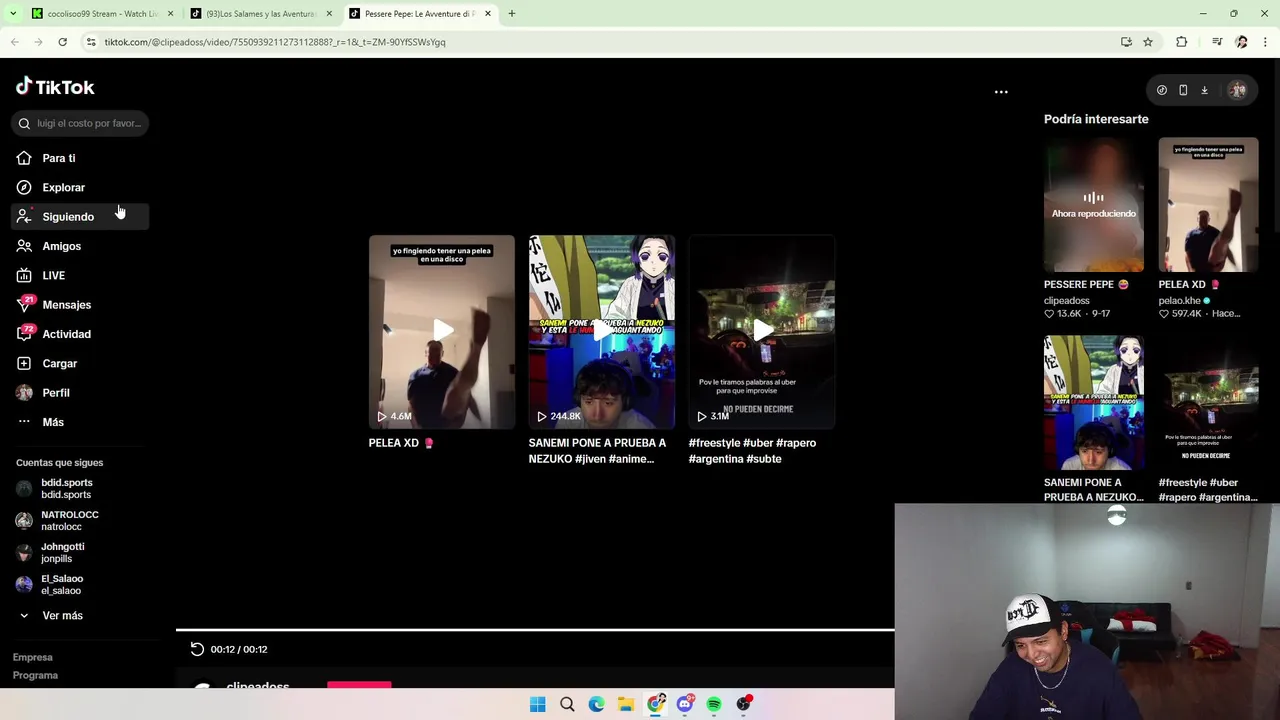Click the download desktop app icon

1204,90
